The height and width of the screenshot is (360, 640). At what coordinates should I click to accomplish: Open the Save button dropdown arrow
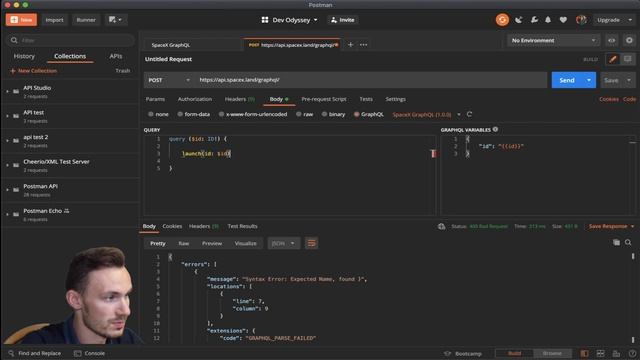[x=629, y=80]
